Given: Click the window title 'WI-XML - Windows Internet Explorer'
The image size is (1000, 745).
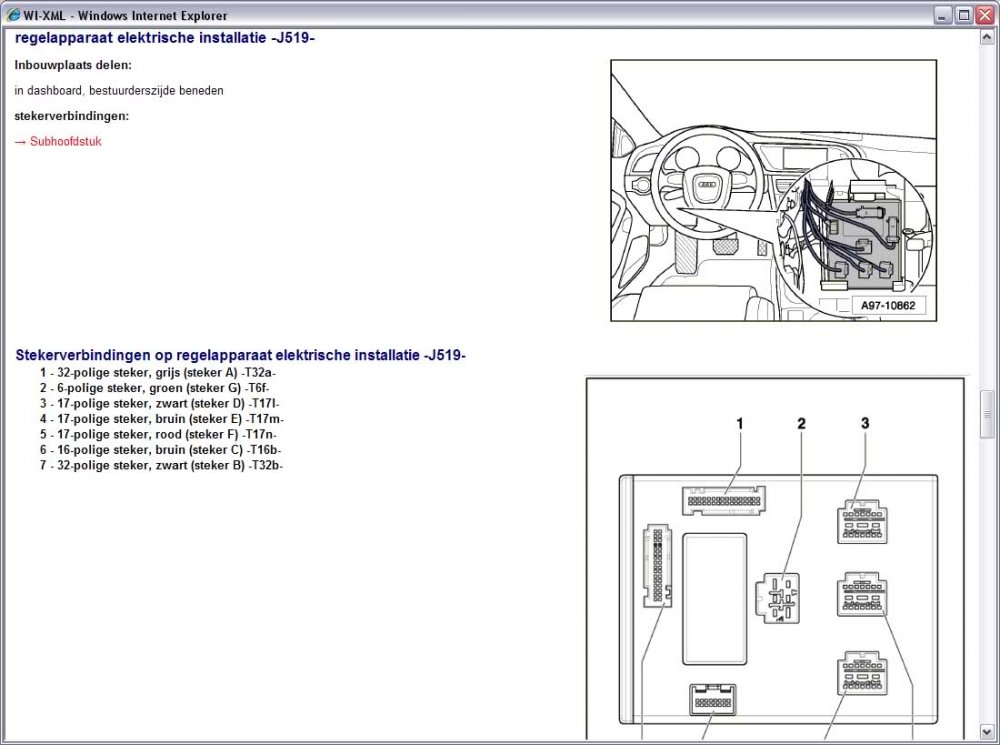Looking at the screenshot, I should (x=125, y=15).
